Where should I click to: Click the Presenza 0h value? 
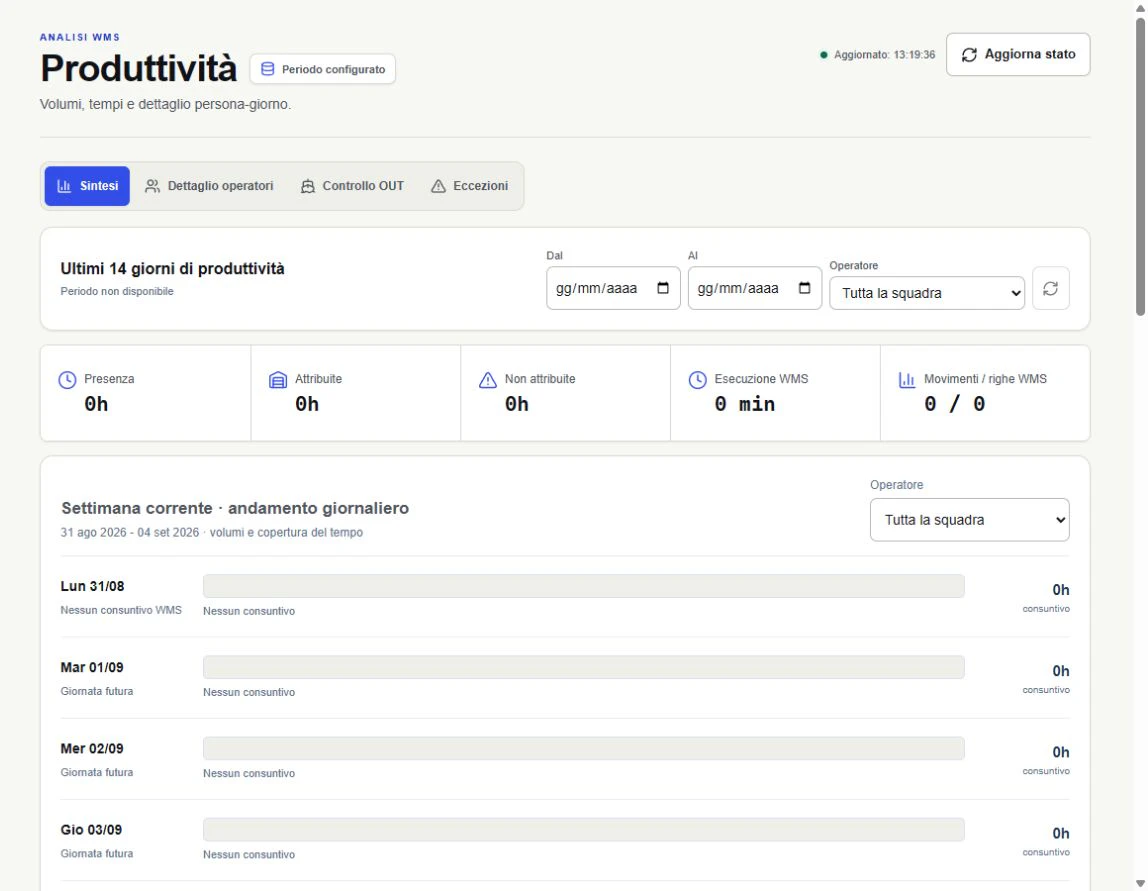tap(96, 404)
